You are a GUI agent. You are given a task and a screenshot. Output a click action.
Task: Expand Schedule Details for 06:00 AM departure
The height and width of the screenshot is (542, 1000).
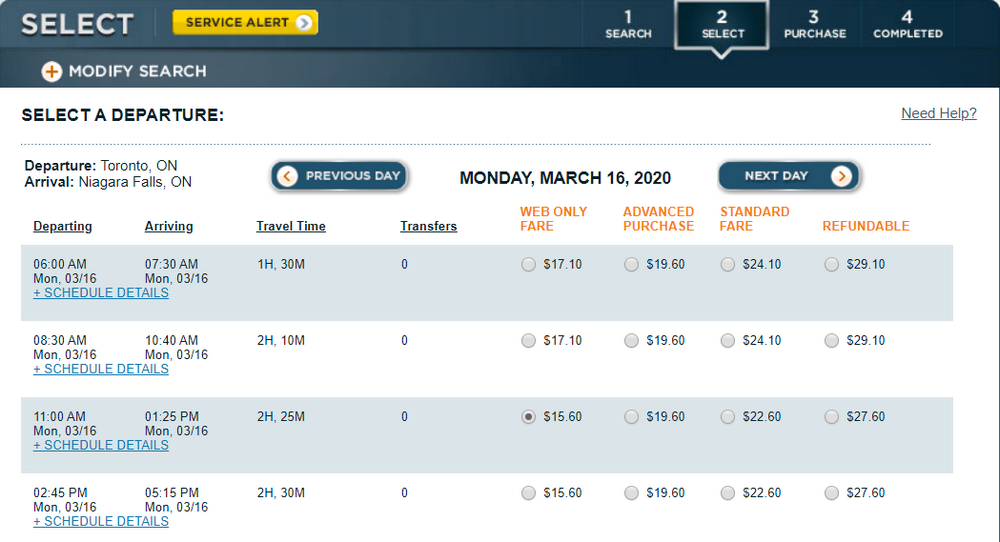tap(101, 293)
